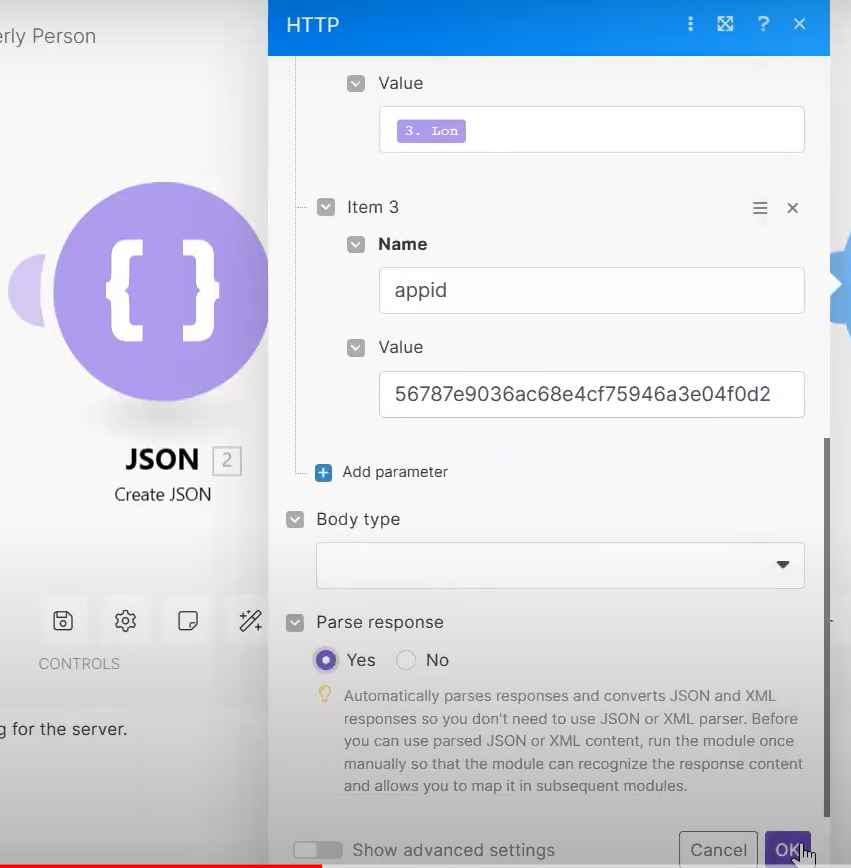The height and width of the screenshot is (868, 851).
Task: Toggle the map checkbox beside top Value
Action: click(355, 84)
